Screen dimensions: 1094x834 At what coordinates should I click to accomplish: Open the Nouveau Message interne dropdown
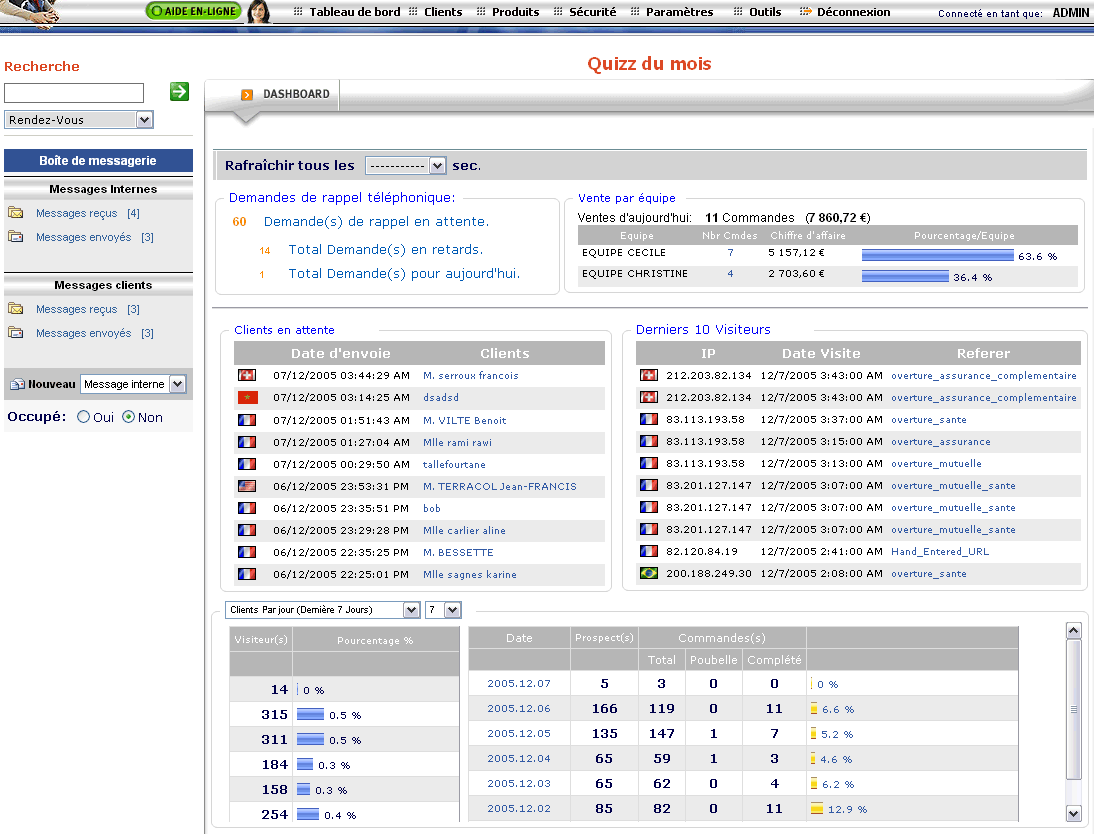point(133,384)
